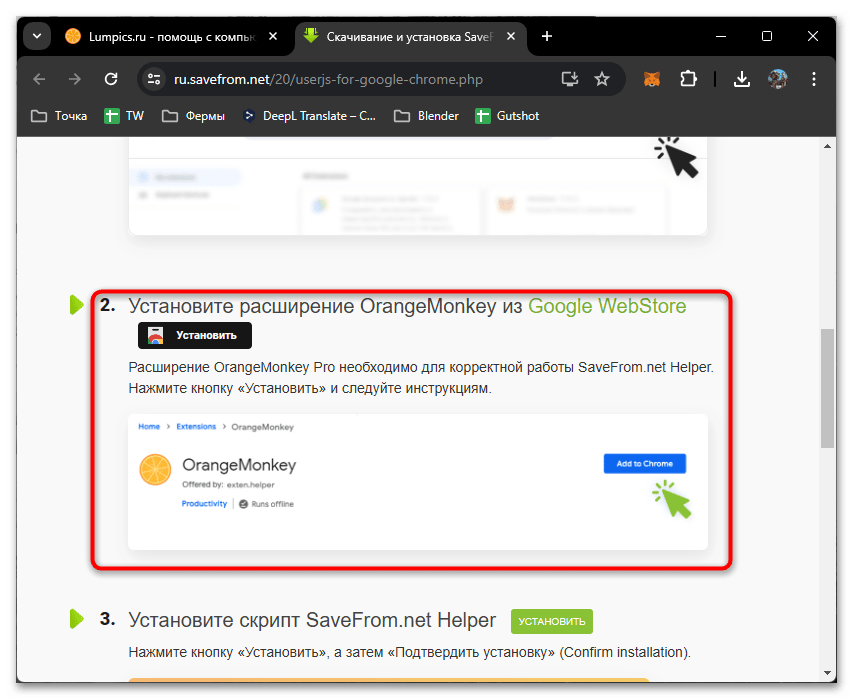
Task: Open site information icon in address bar
Action: pyautogui.click(x=153, y=79)
